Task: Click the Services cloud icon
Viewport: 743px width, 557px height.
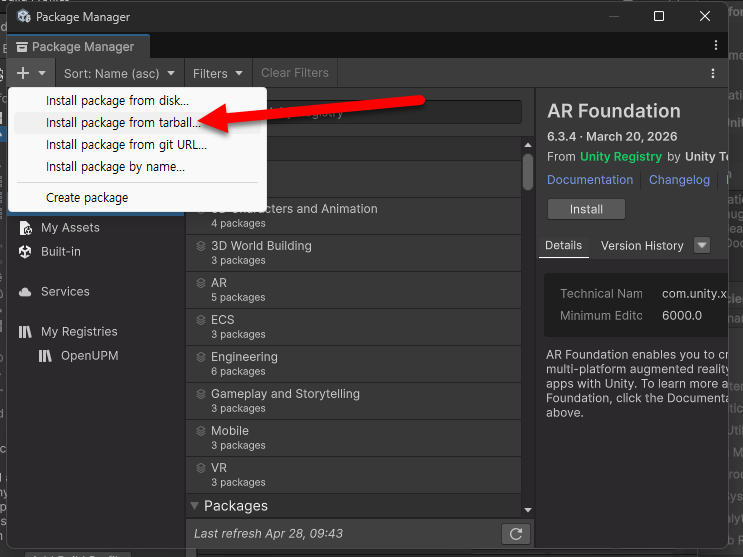Action: [x=25, y=292]
